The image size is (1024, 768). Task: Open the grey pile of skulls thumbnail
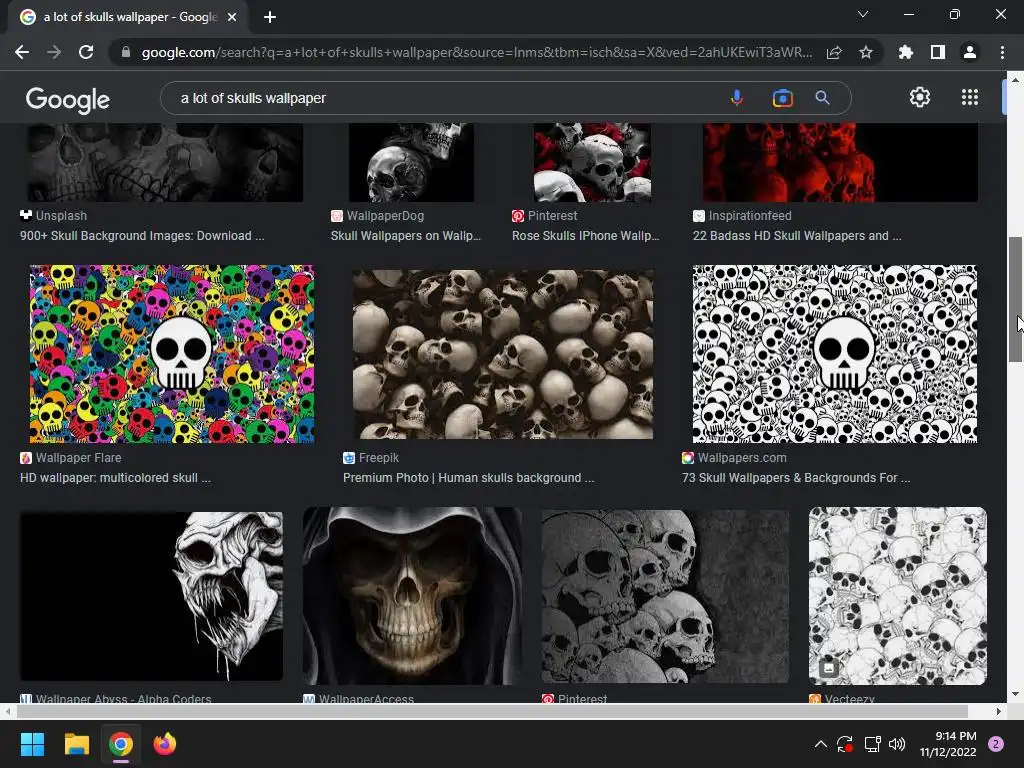[665, 596]
